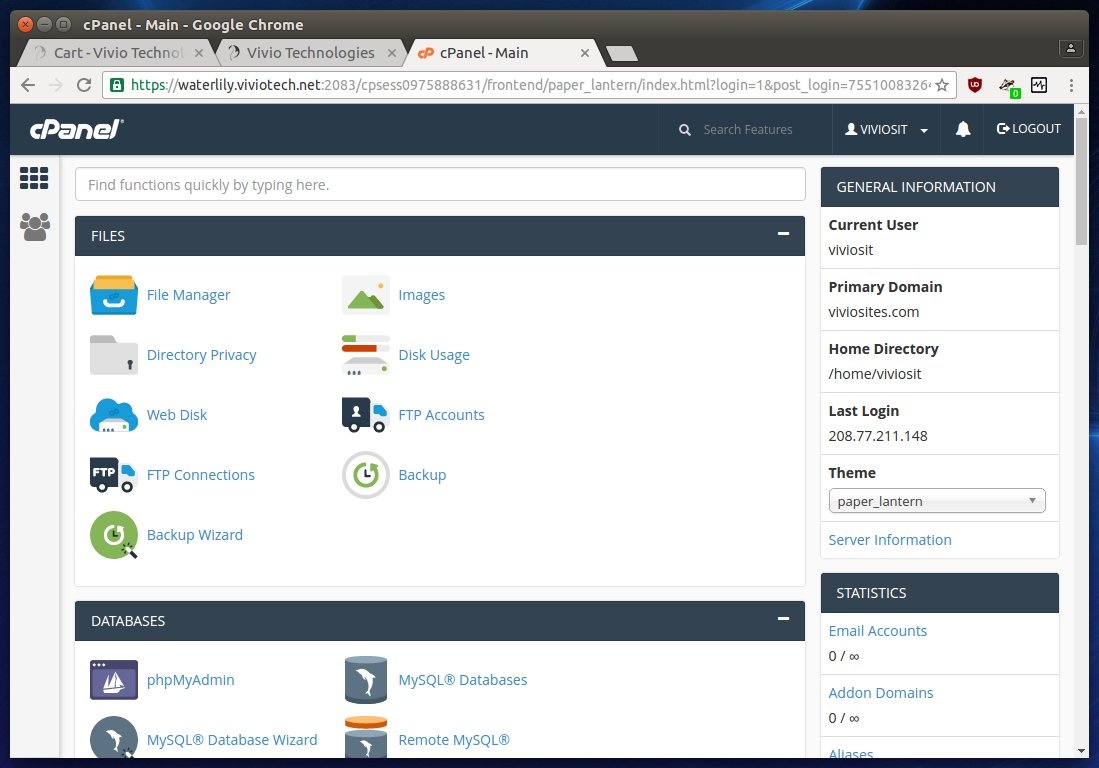Click the browser address bar URL
The image size is (1099, 768).
point(530,85)
